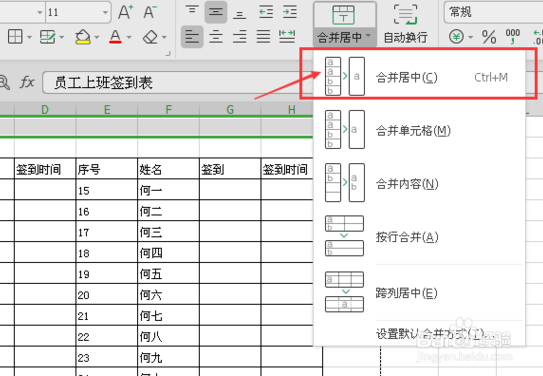Viewport: 543px width, 376px height.
Task: Open currency format dropdown arrow
Action: [x=471, y=37]
